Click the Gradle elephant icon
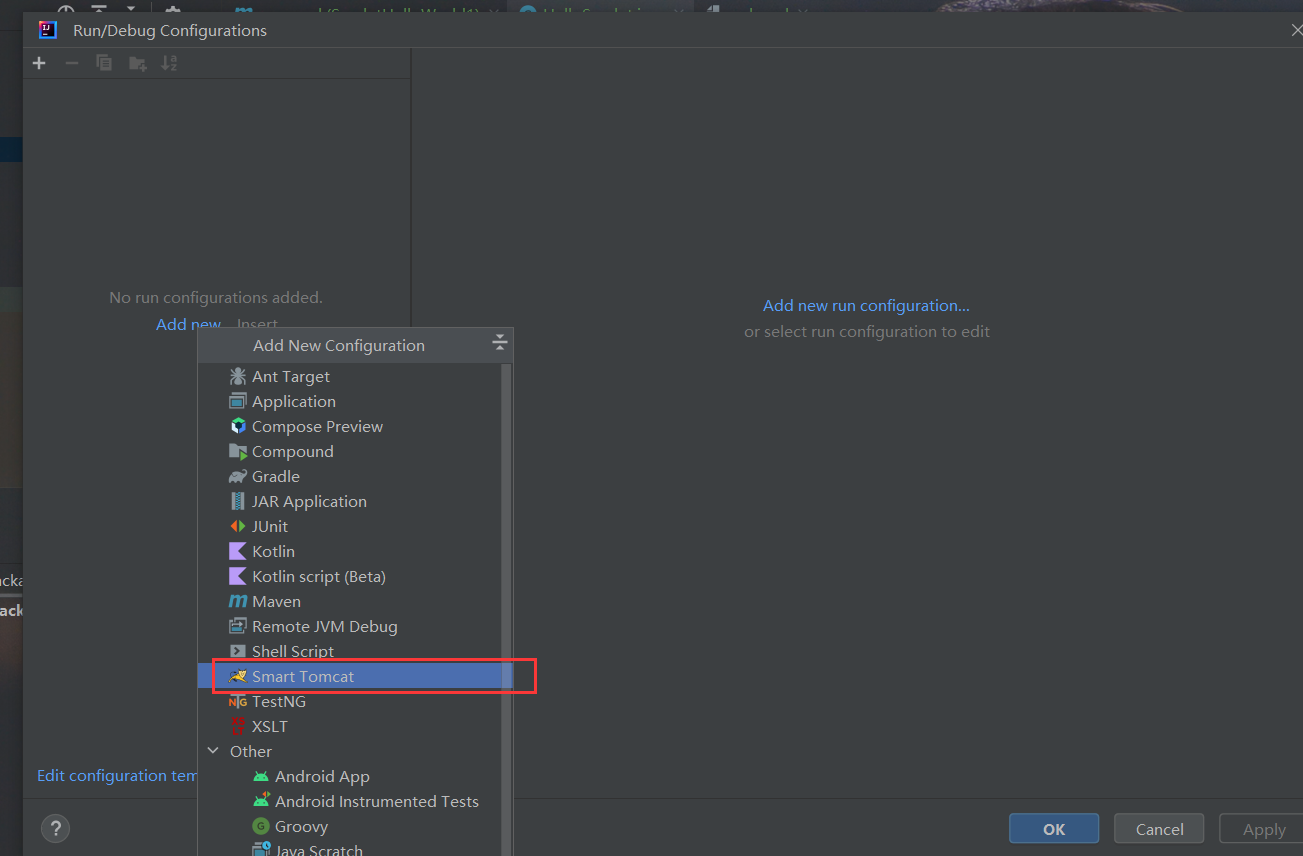The image size is (1303, 856). (x=237, y=476)
